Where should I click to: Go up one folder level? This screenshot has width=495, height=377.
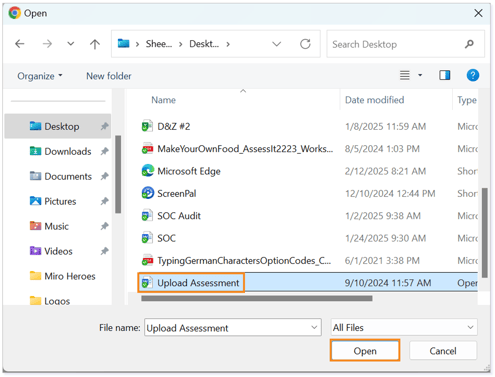click(x=95, y=44)
